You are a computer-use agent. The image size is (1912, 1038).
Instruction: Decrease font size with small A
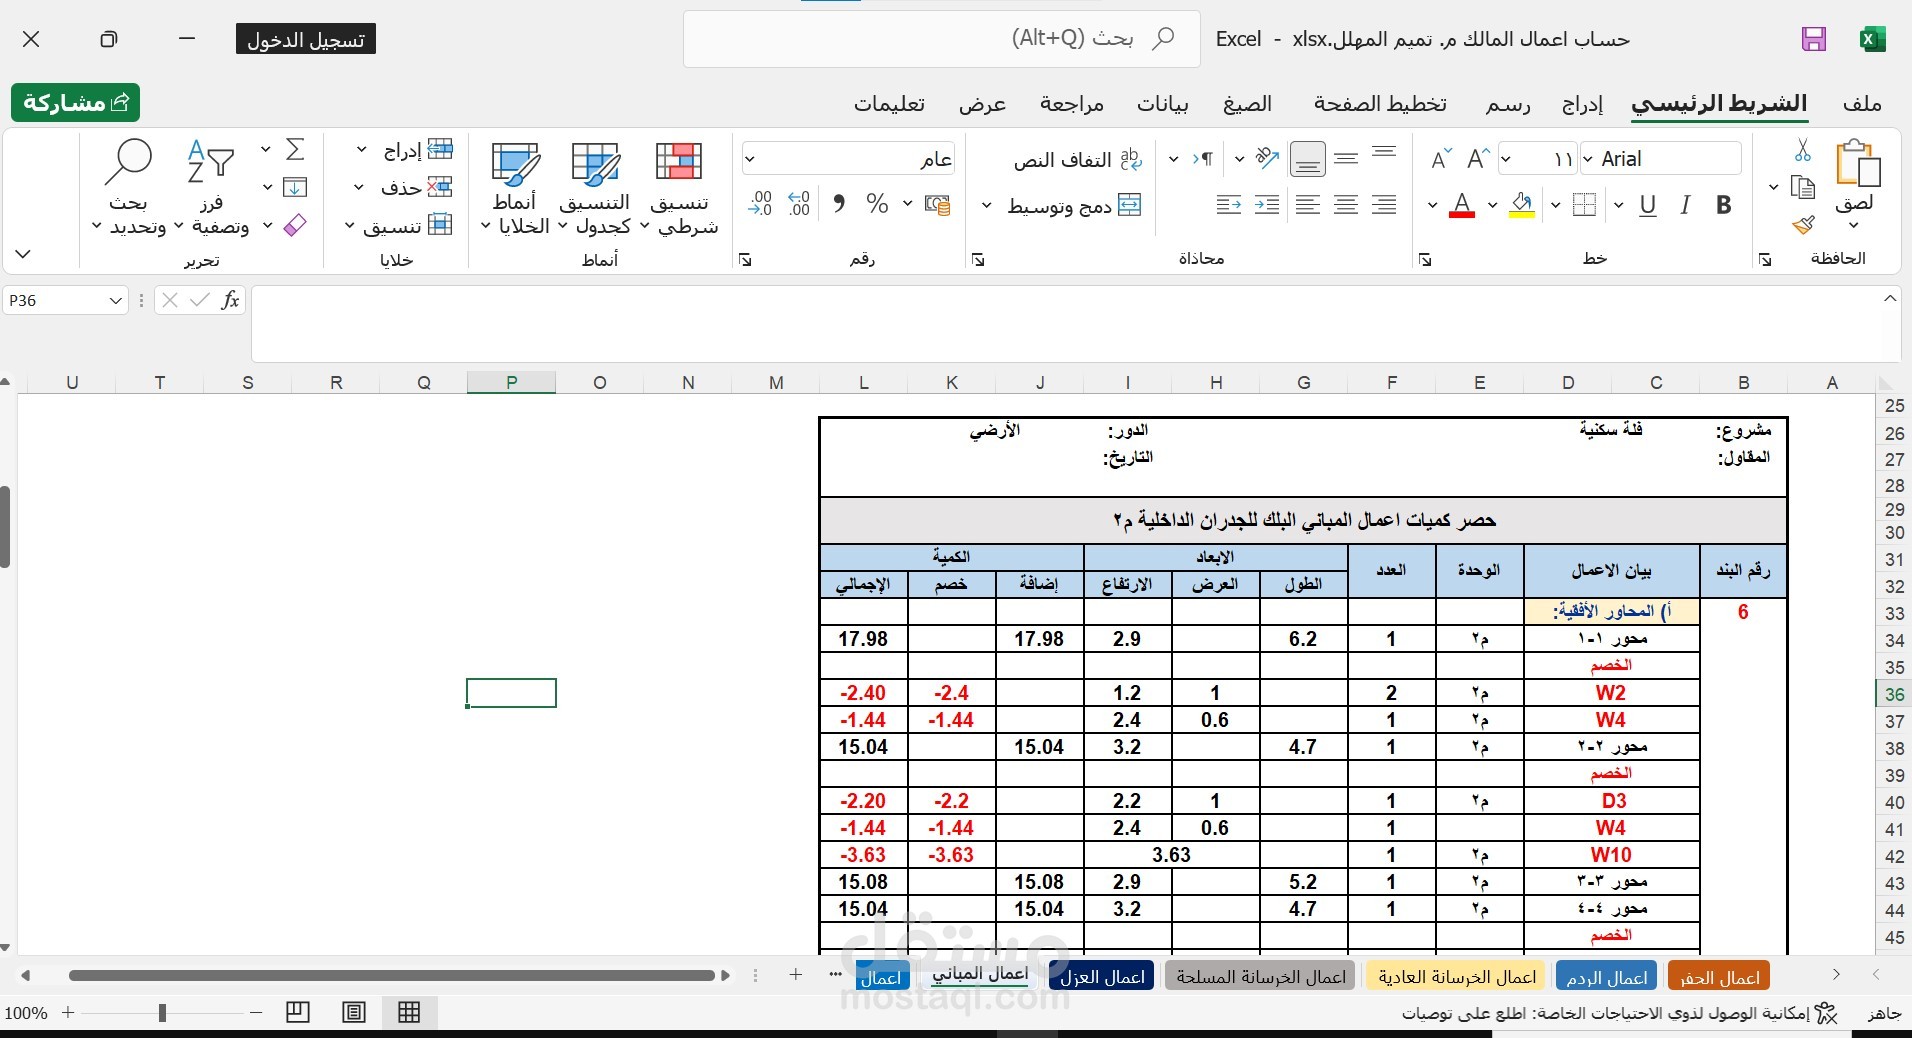click(1440, 159)
